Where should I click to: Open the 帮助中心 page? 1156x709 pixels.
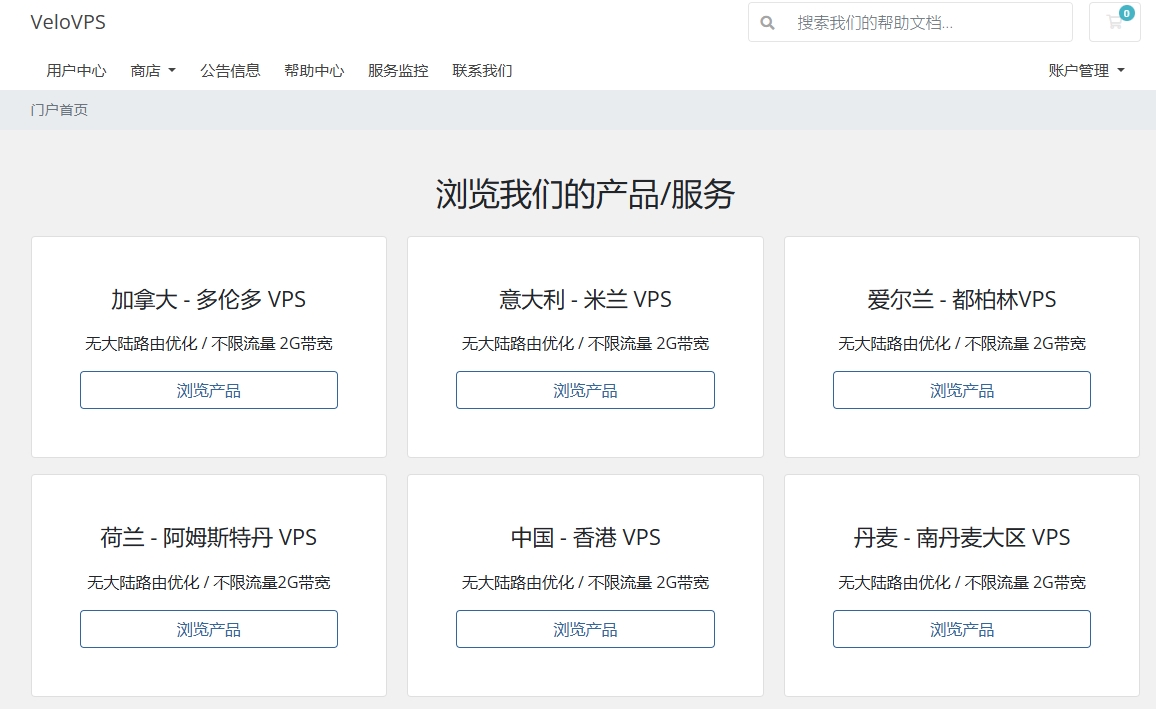pyautogui.click(x=314, y=70)
